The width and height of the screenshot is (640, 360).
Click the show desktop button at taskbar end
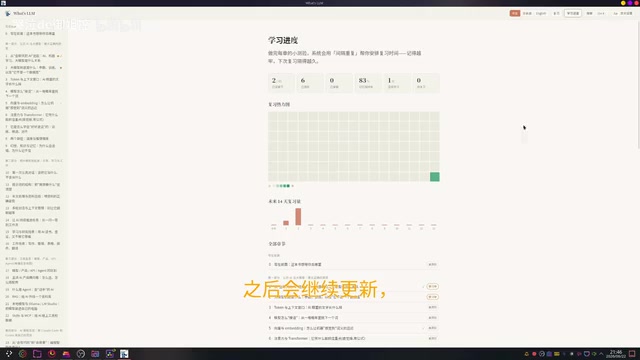point(632,354)
